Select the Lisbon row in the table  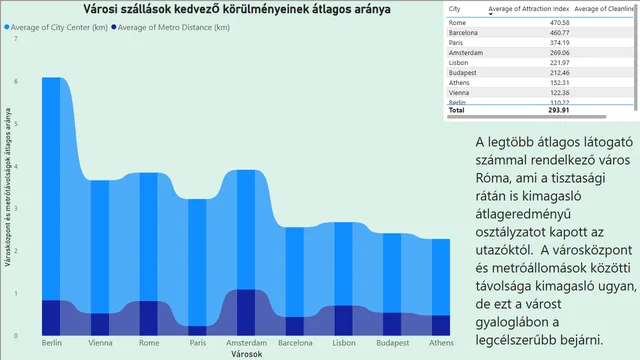point(540,63)
